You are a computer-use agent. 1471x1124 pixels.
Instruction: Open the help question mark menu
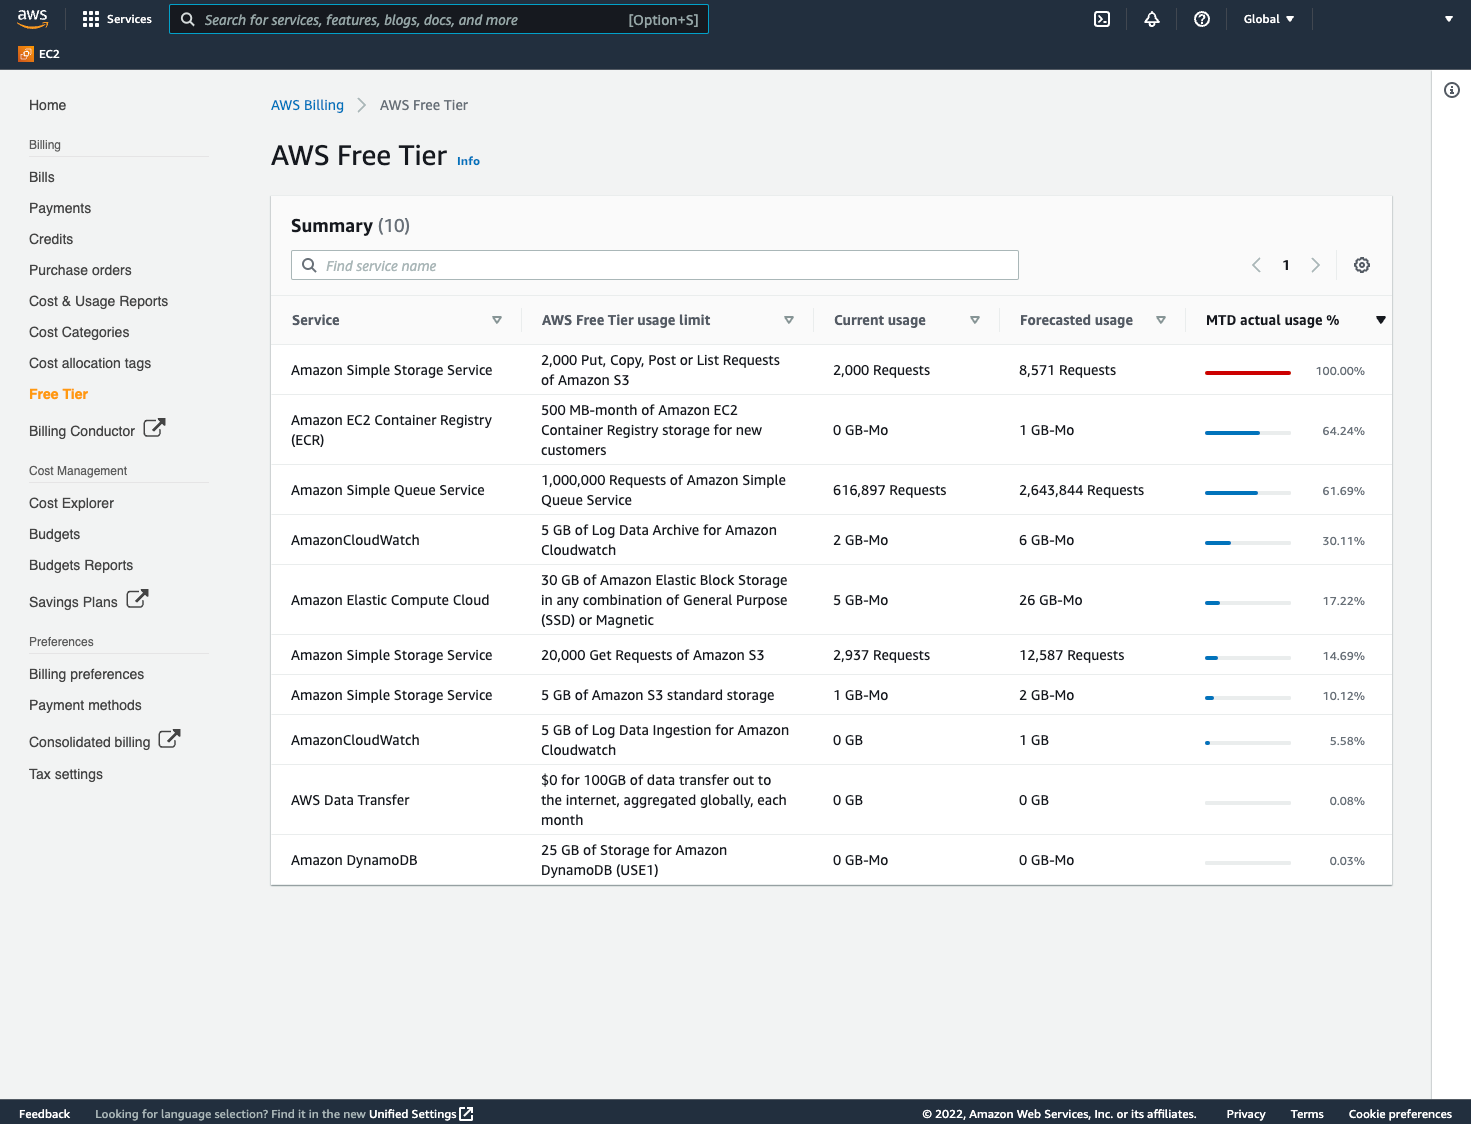click(1202, 19)
